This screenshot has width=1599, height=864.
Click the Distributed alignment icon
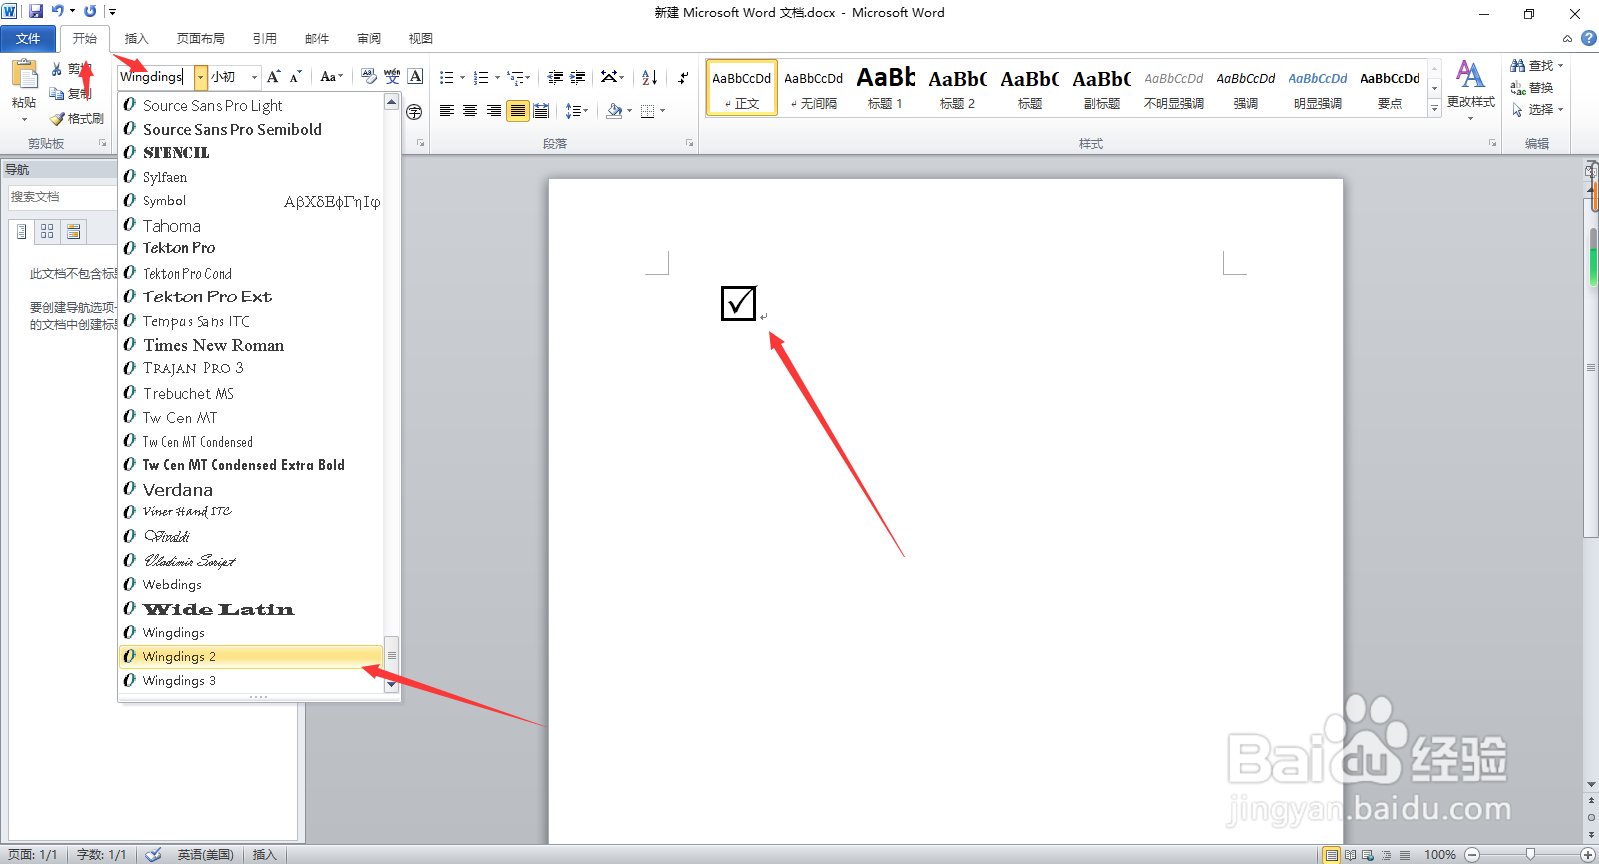tap(541, 111)
